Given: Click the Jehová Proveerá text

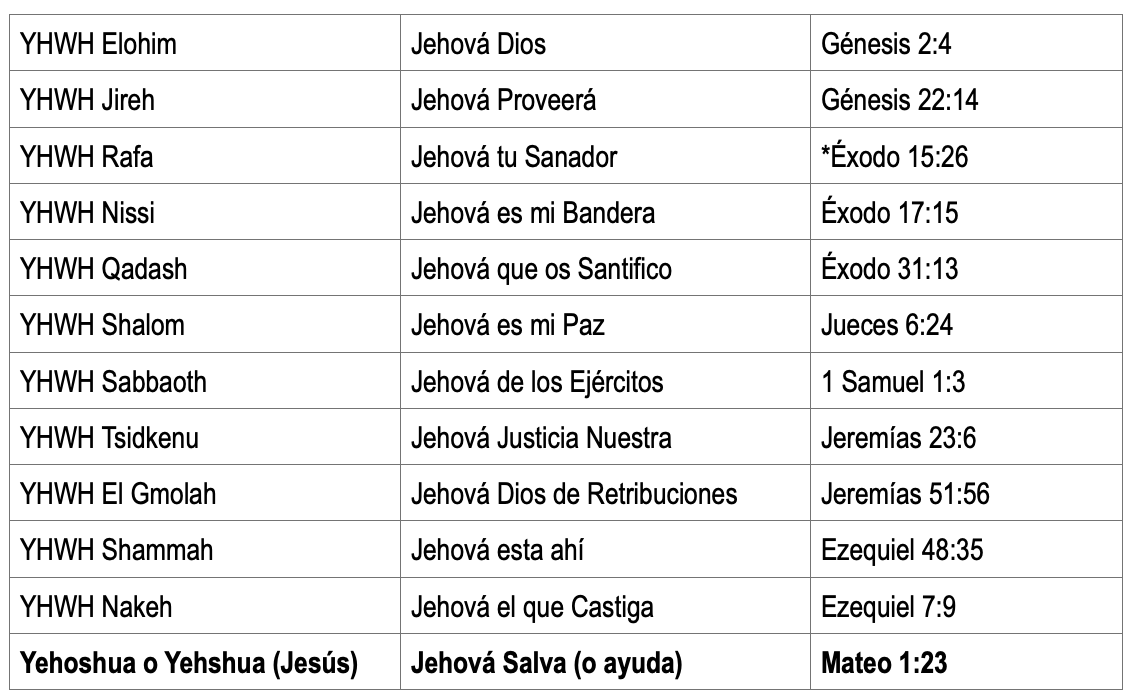Looking at the screenshot, I should [503, 100].
